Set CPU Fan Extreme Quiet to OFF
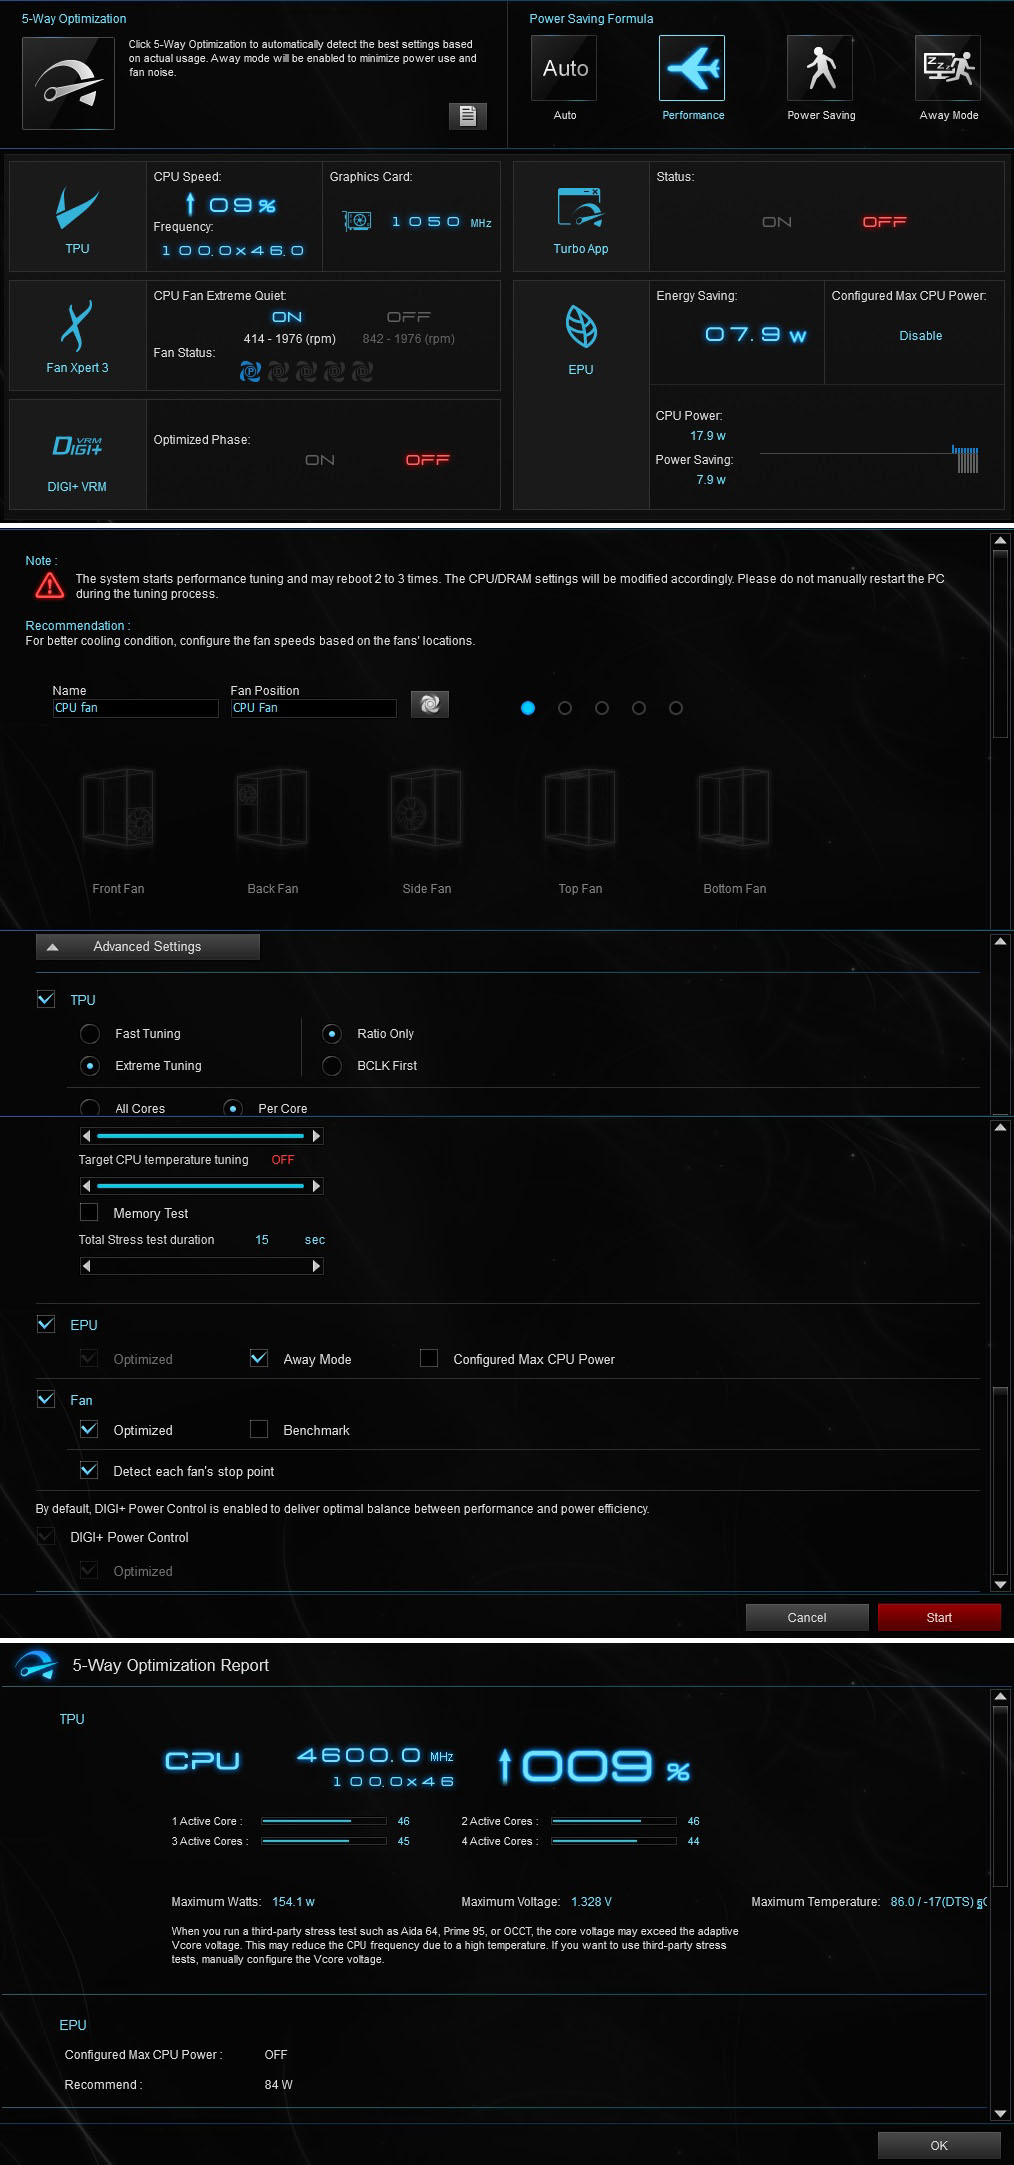The image size is (1014, 2165). tap(408, 317)
